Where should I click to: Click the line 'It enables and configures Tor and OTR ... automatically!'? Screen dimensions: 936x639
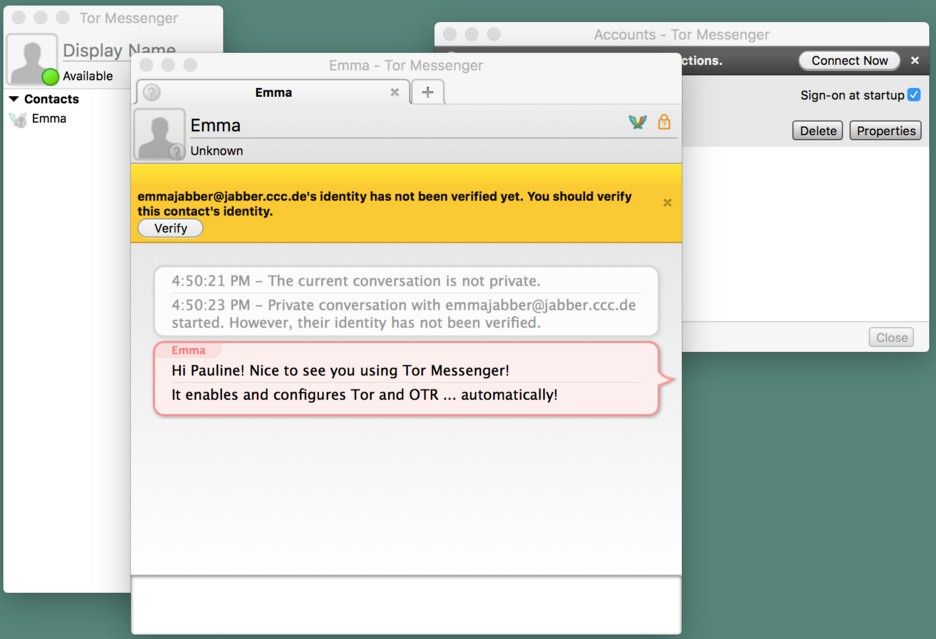tap(364, 395)
